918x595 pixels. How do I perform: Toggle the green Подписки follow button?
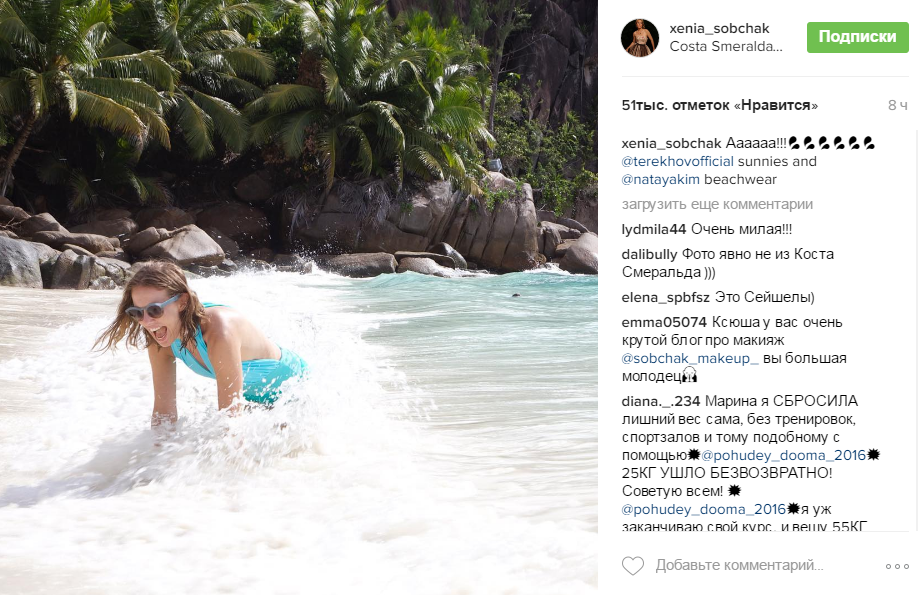tap(857, 37)
